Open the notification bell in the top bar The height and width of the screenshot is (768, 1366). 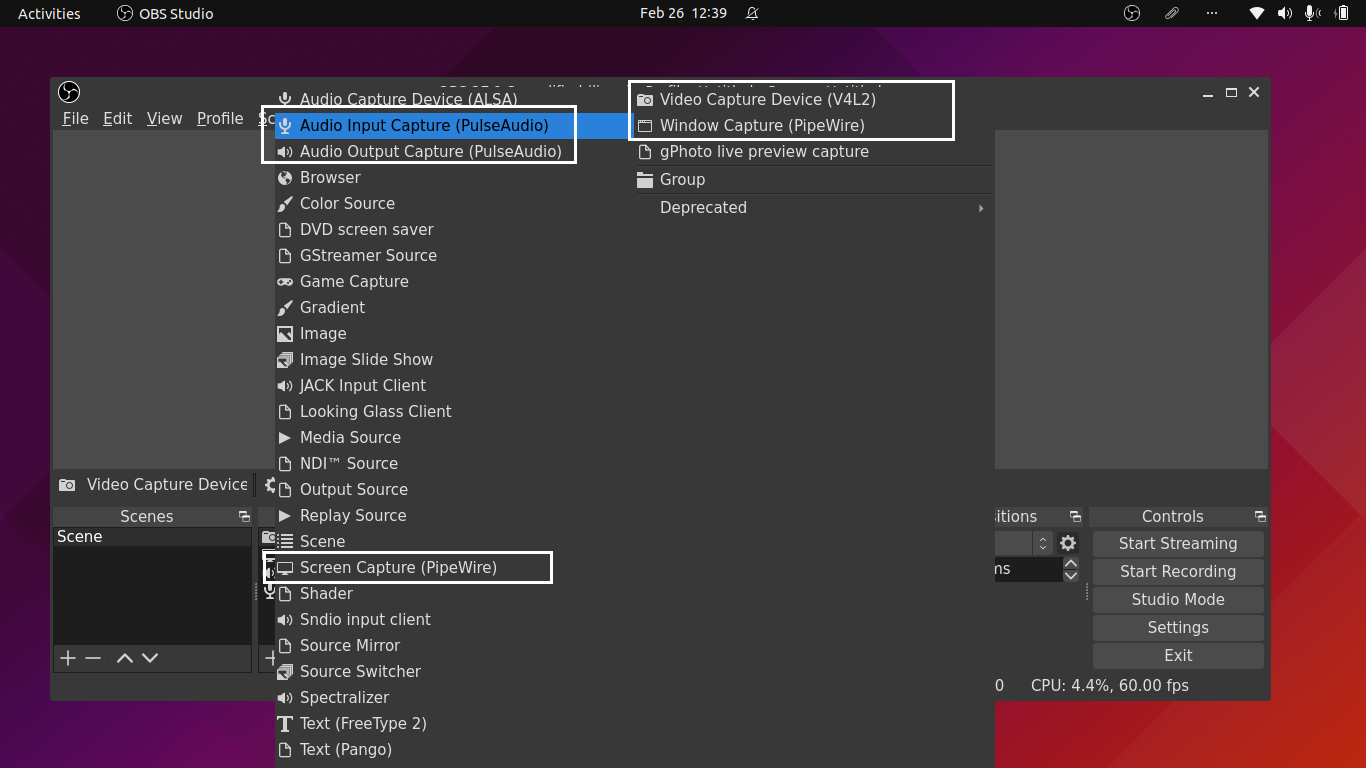753,13
